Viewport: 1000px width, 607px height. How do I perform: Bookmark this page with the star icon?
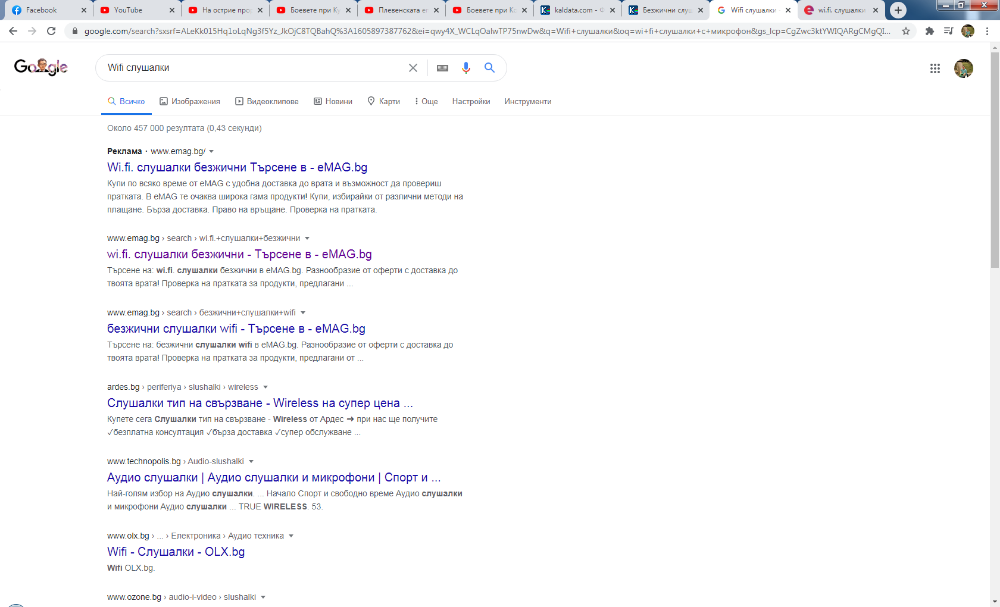(x=906, y=31)
